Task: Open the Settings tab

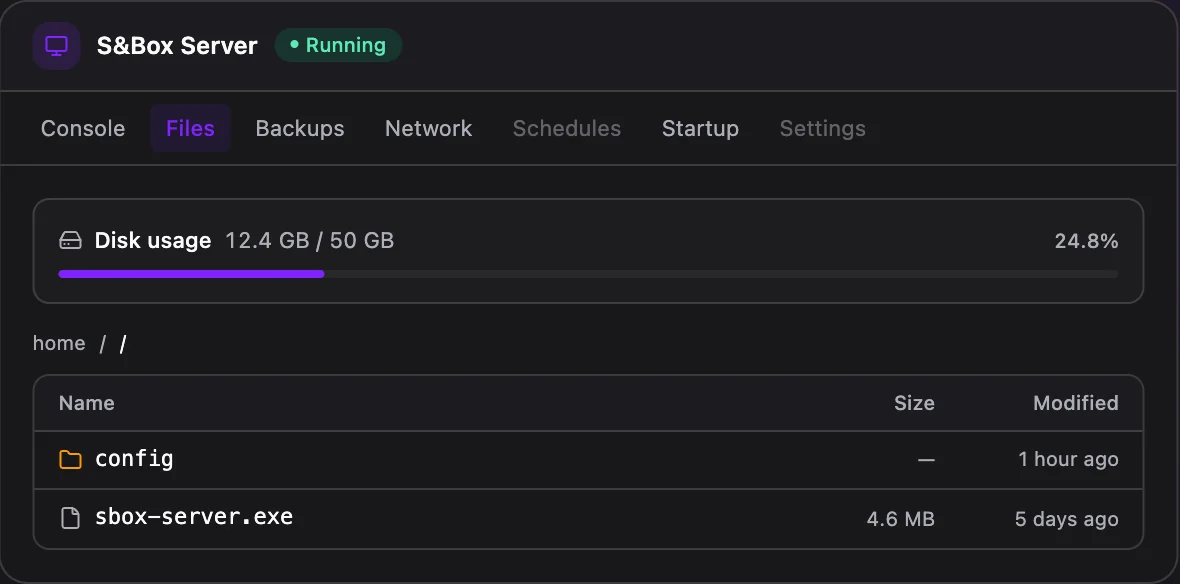Action: [x=823, y=129]
